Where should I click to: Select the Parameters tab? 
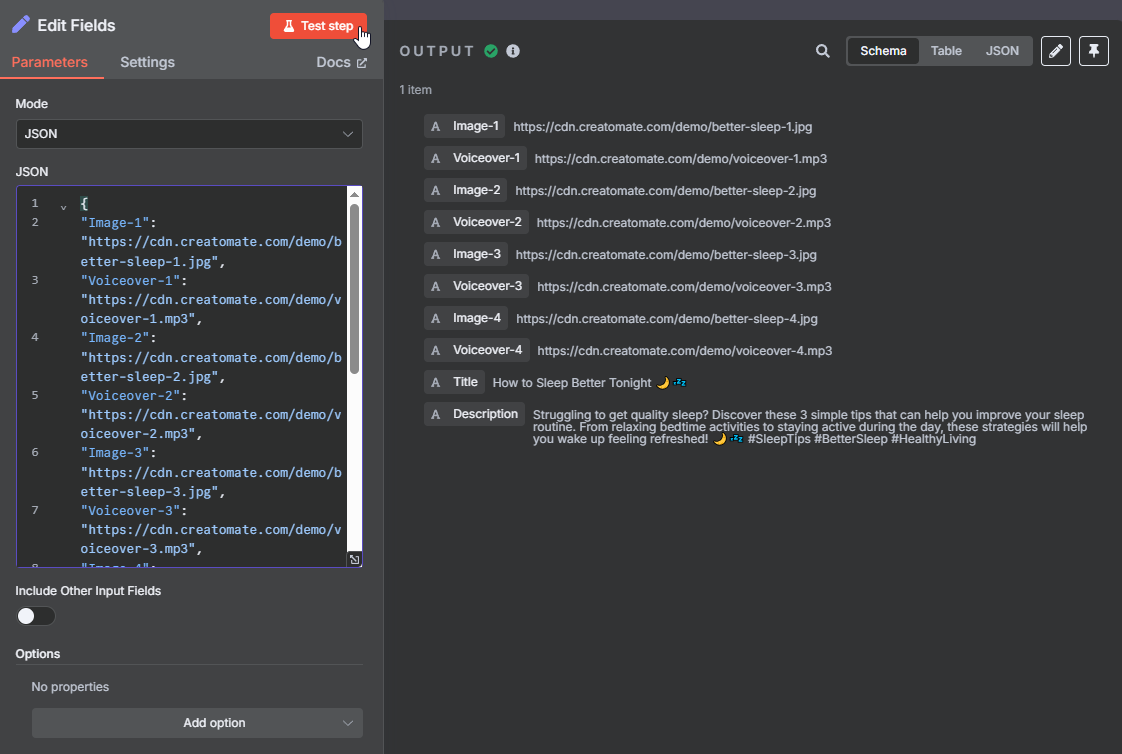(x=50, y=62)
